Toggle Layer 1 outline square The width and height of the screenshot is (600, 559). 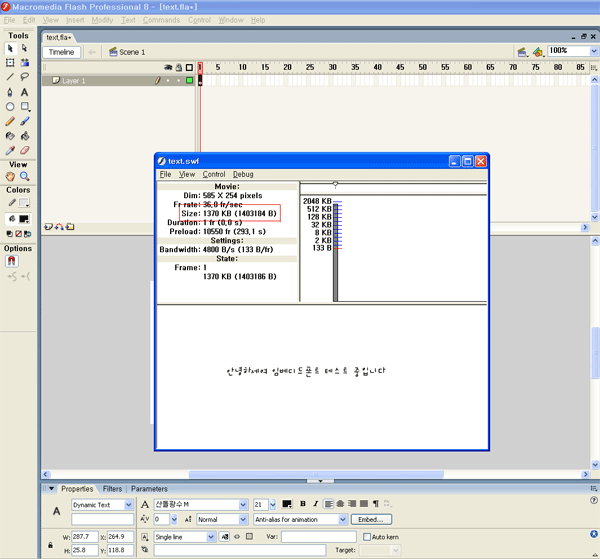click(189, 80)
